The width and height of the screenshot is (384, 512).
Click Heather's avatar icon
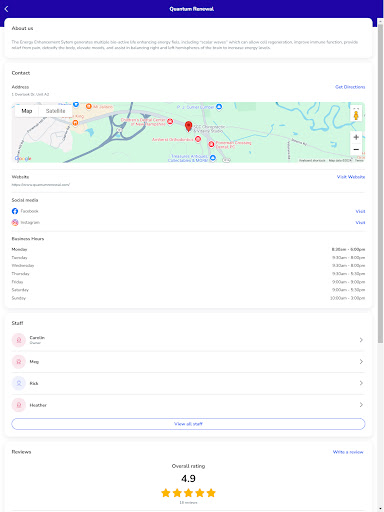coord(19,405)
